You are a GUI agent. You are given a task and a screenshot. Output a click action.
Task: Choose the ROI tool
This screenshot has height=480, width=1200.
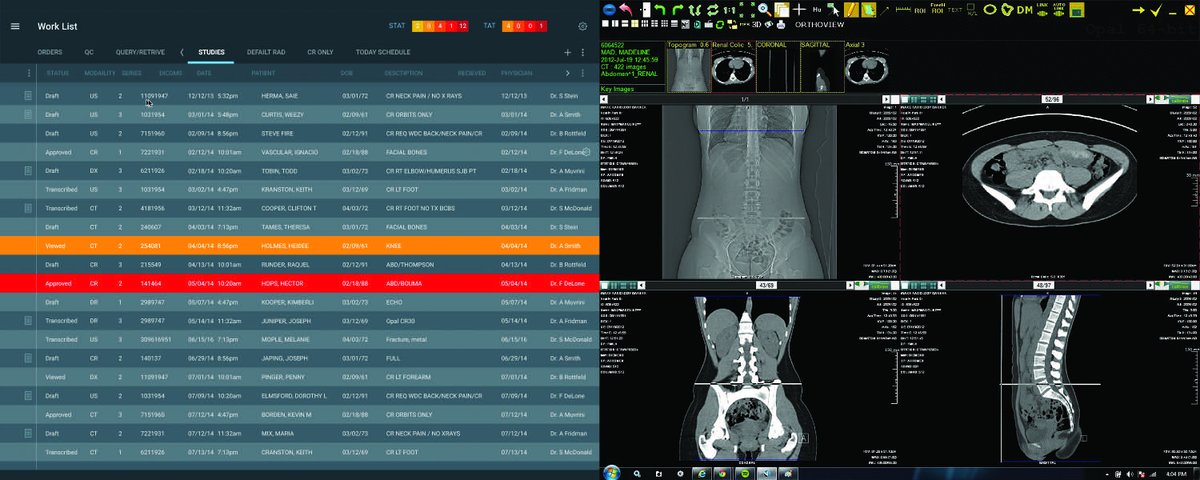[920, 11]
